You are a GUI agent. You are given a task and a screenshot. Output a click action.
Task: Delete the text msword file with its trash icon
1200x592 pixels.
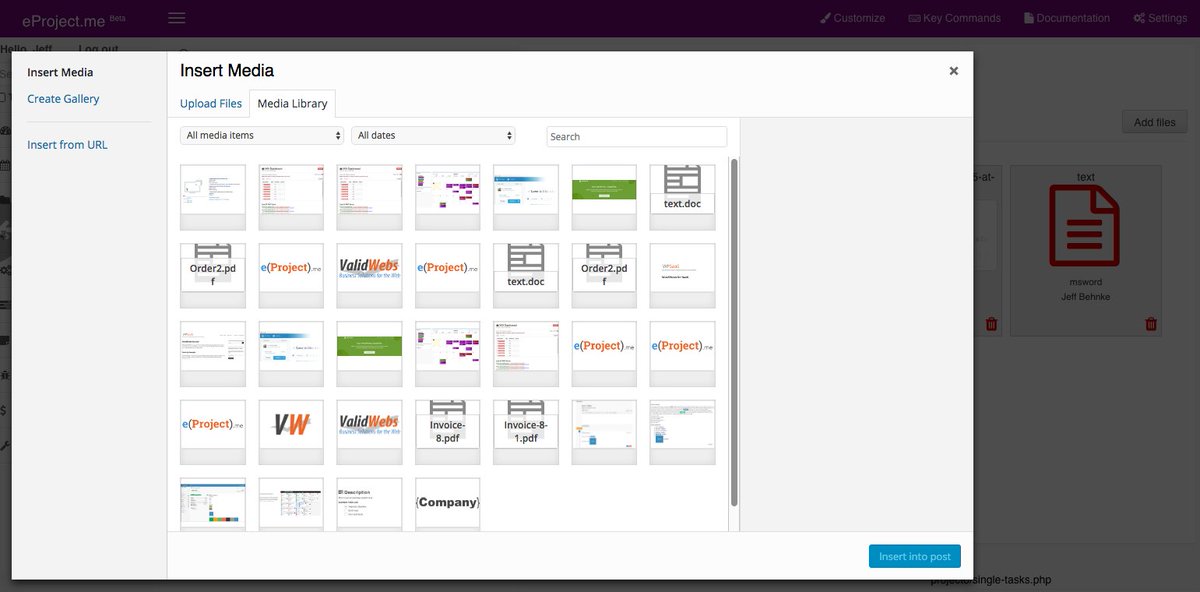click(1151, 324)
